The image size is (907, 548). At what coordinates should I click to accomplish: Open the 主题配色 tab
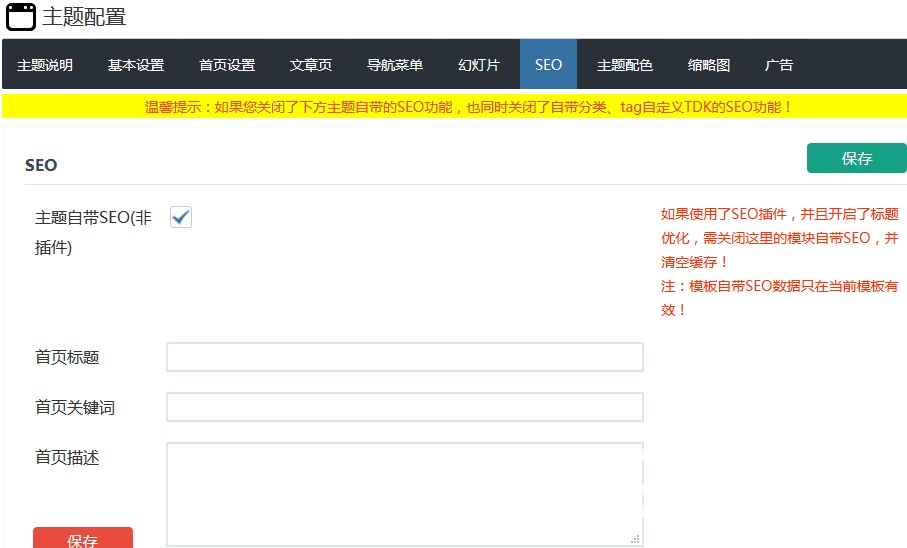point(625,65)
